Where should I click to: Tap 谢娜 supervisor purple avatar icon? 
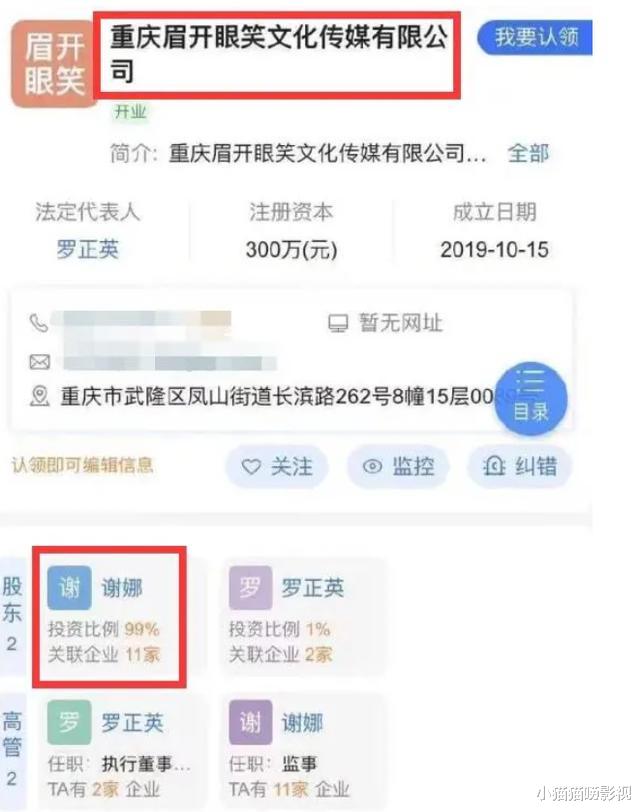(x=251, y=722)
